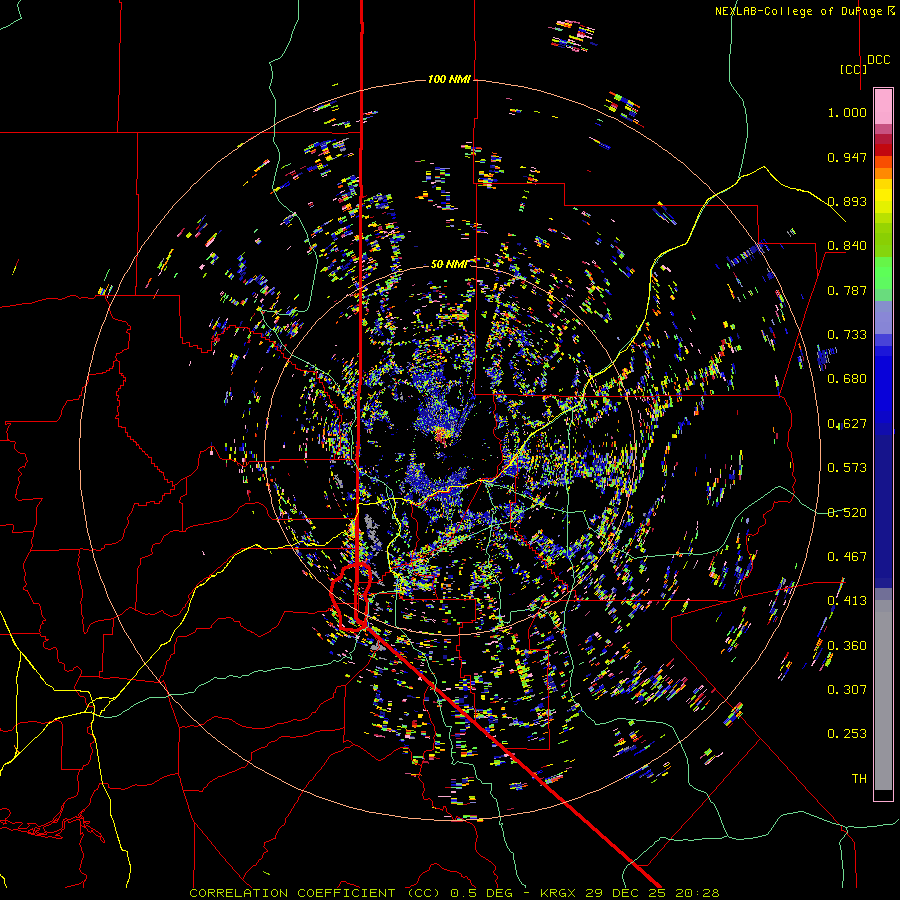Click the 0.947 legend value
This screenshot has width=900, height=900.
click(847, 157)
